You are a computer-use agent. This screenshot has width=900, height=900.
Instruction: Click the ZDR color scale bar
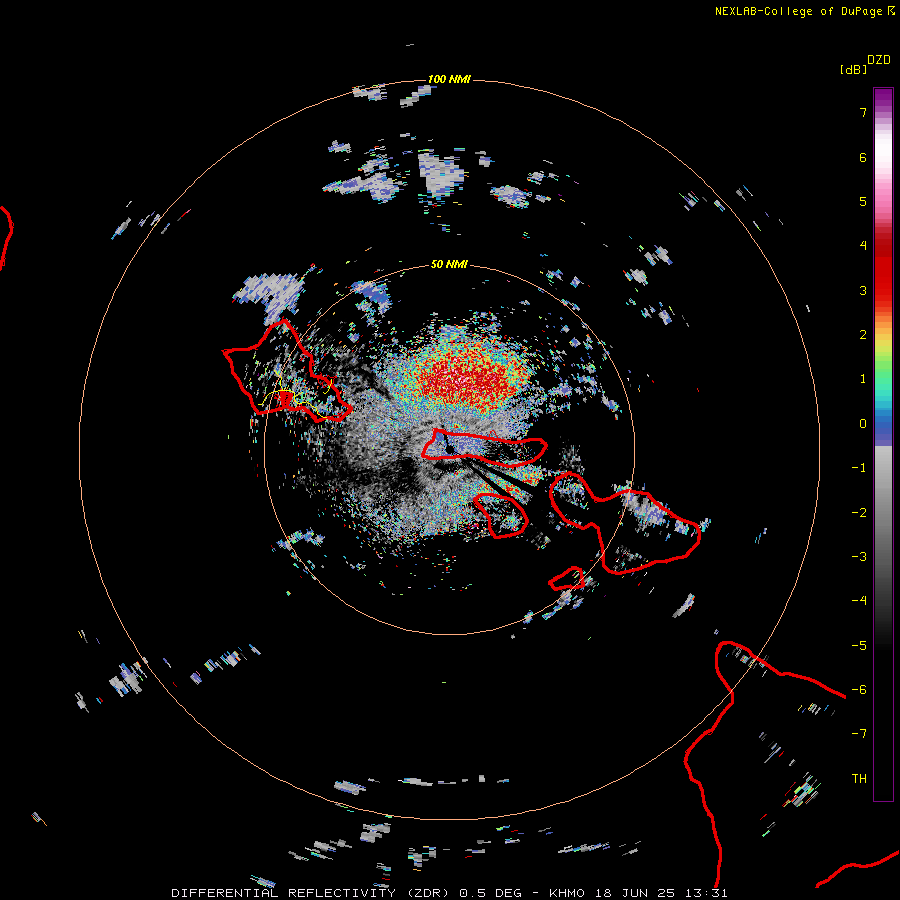point(883,444)
